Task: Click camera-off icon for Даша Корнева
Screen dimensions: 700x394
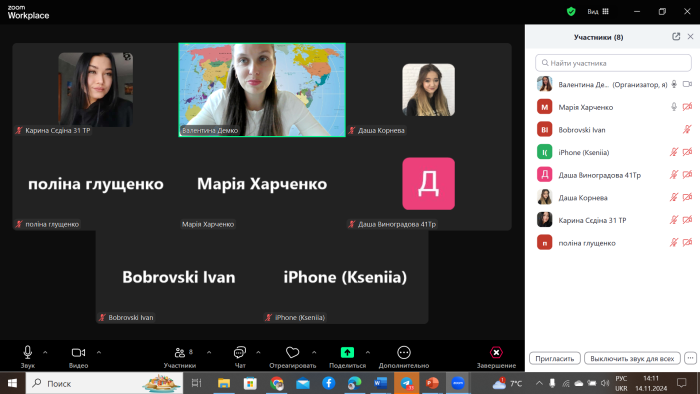Action: click(x=687, y=197)
